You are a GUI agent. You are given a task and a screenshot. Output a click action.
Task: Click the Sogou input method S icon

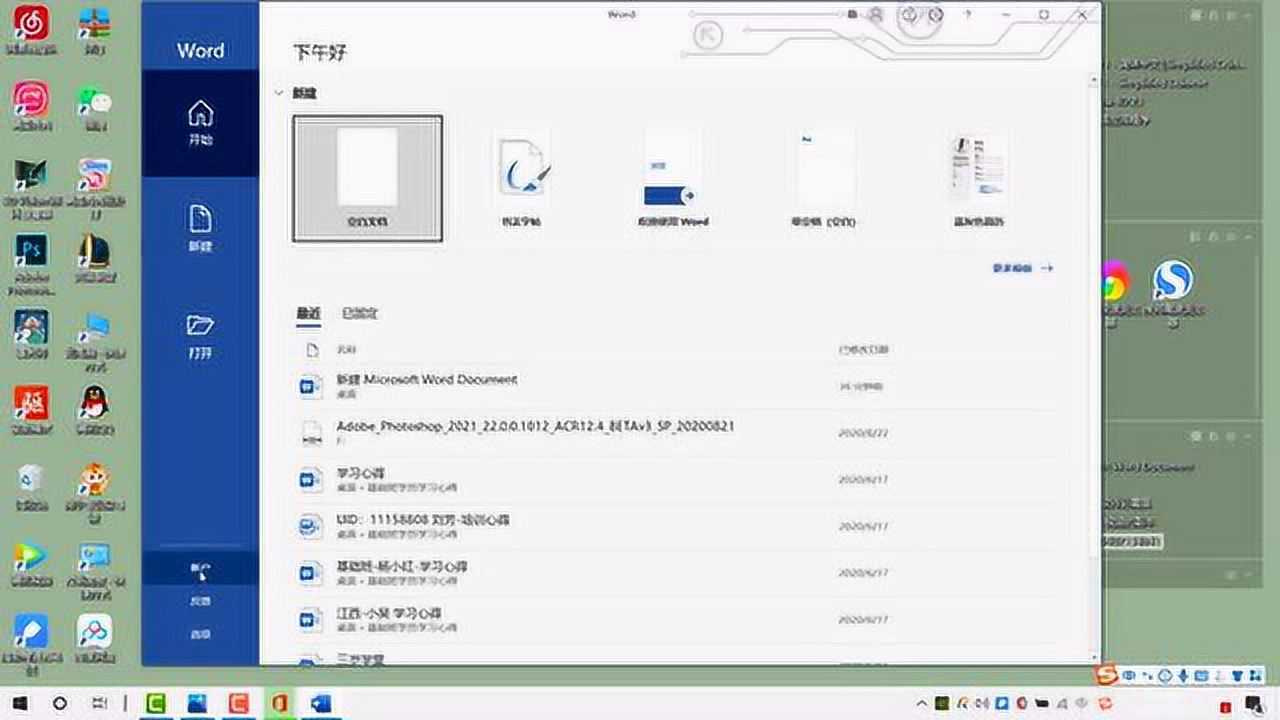pos(1105,675)
